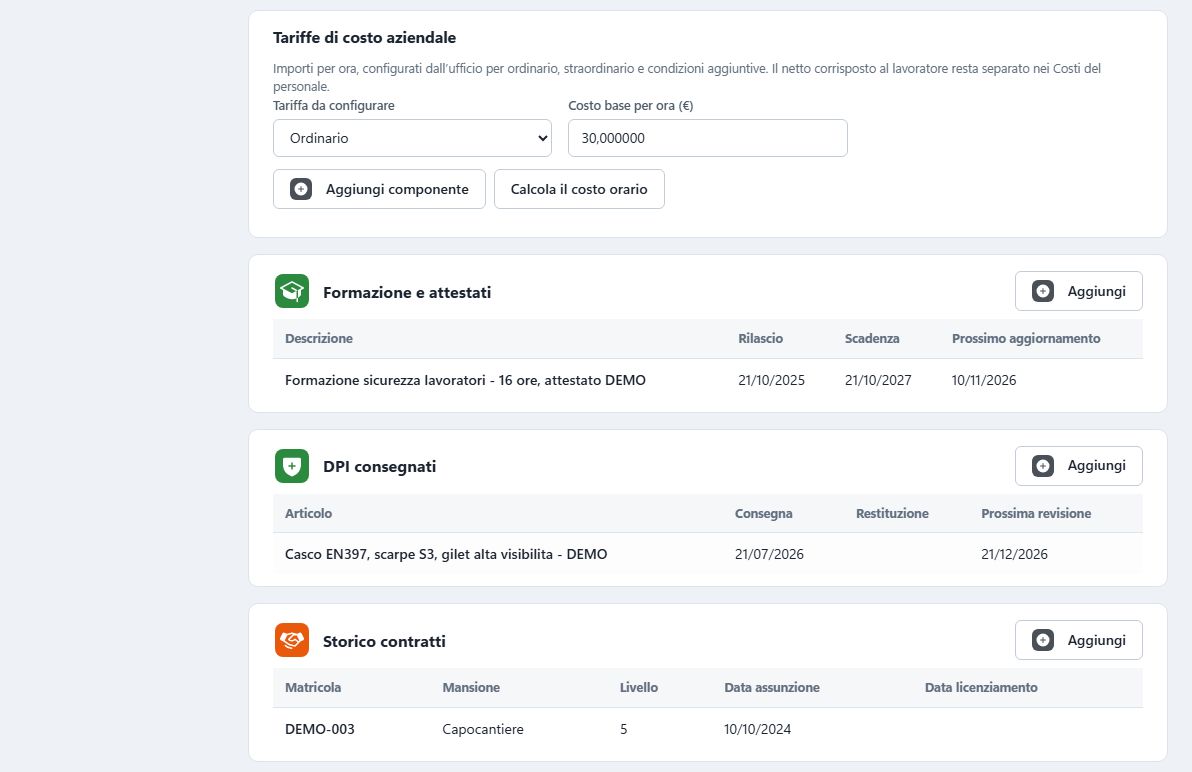Click the Data assunzione column header
1192x772 pixels.
tap(772, 687)
